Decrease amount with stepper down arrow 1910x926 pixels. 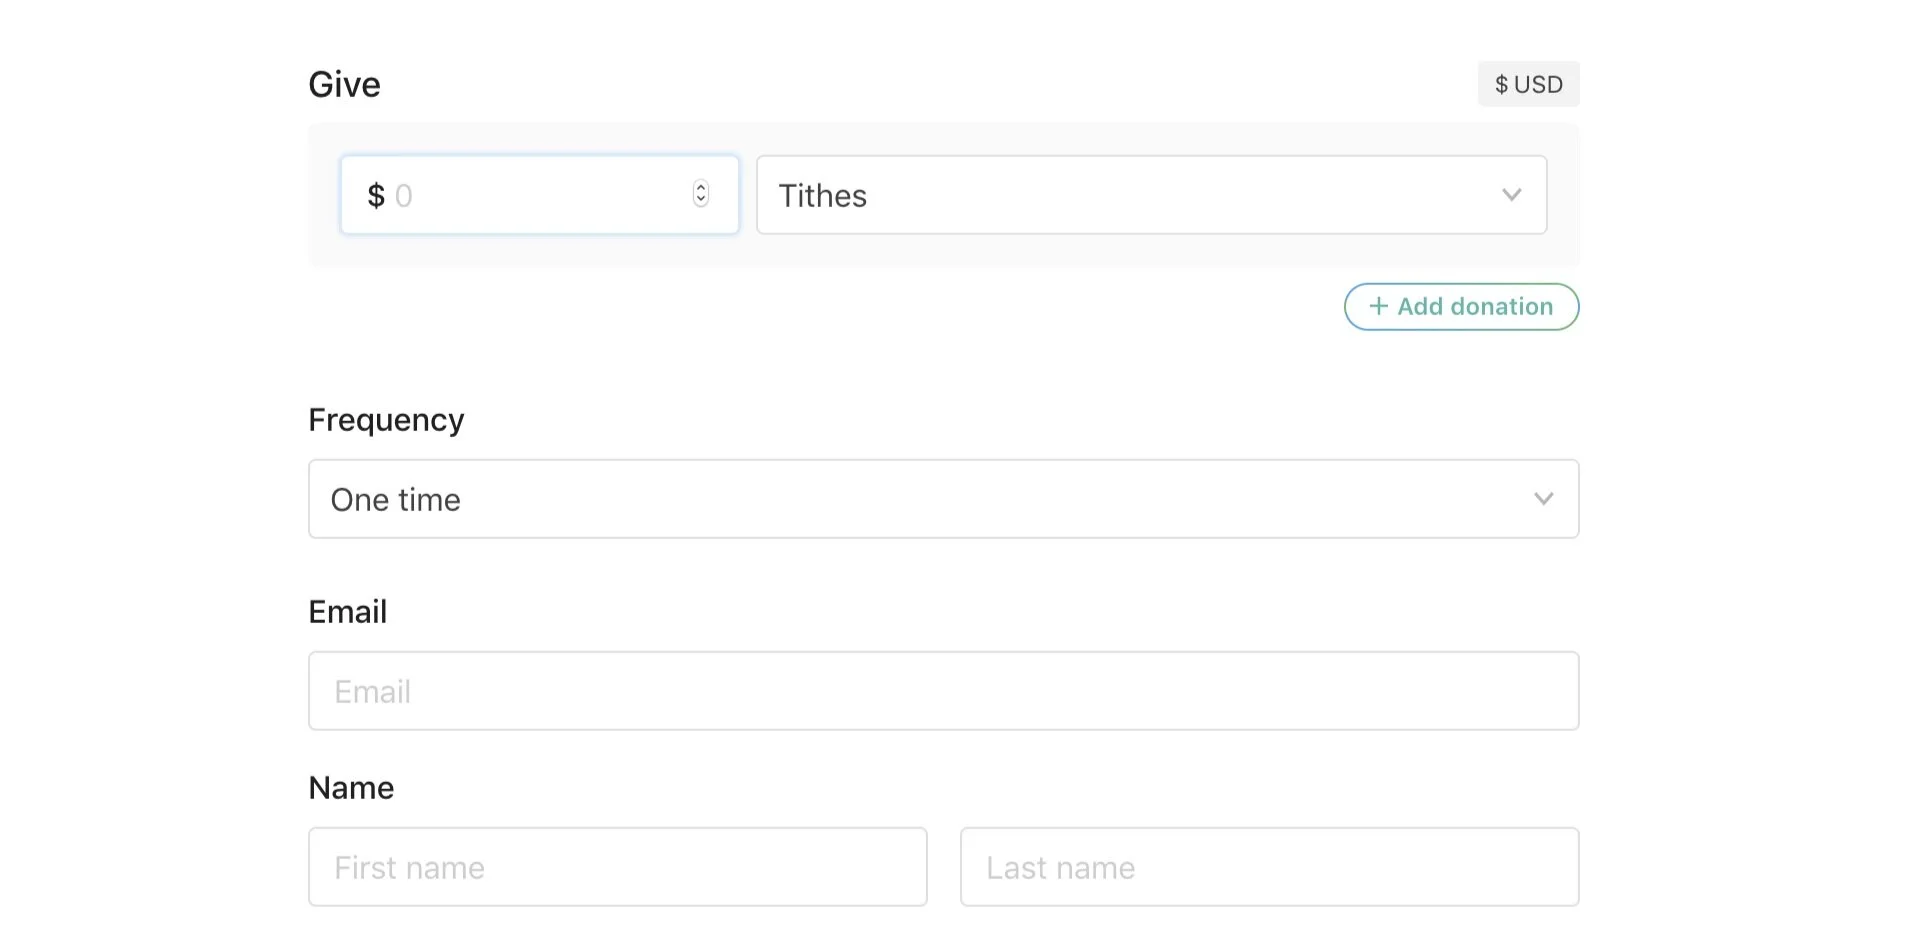click(x=701, y=200)
